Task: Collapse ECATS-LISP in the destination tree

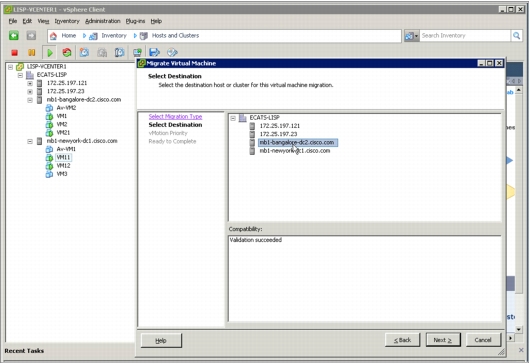Action: tap(233, 118)
